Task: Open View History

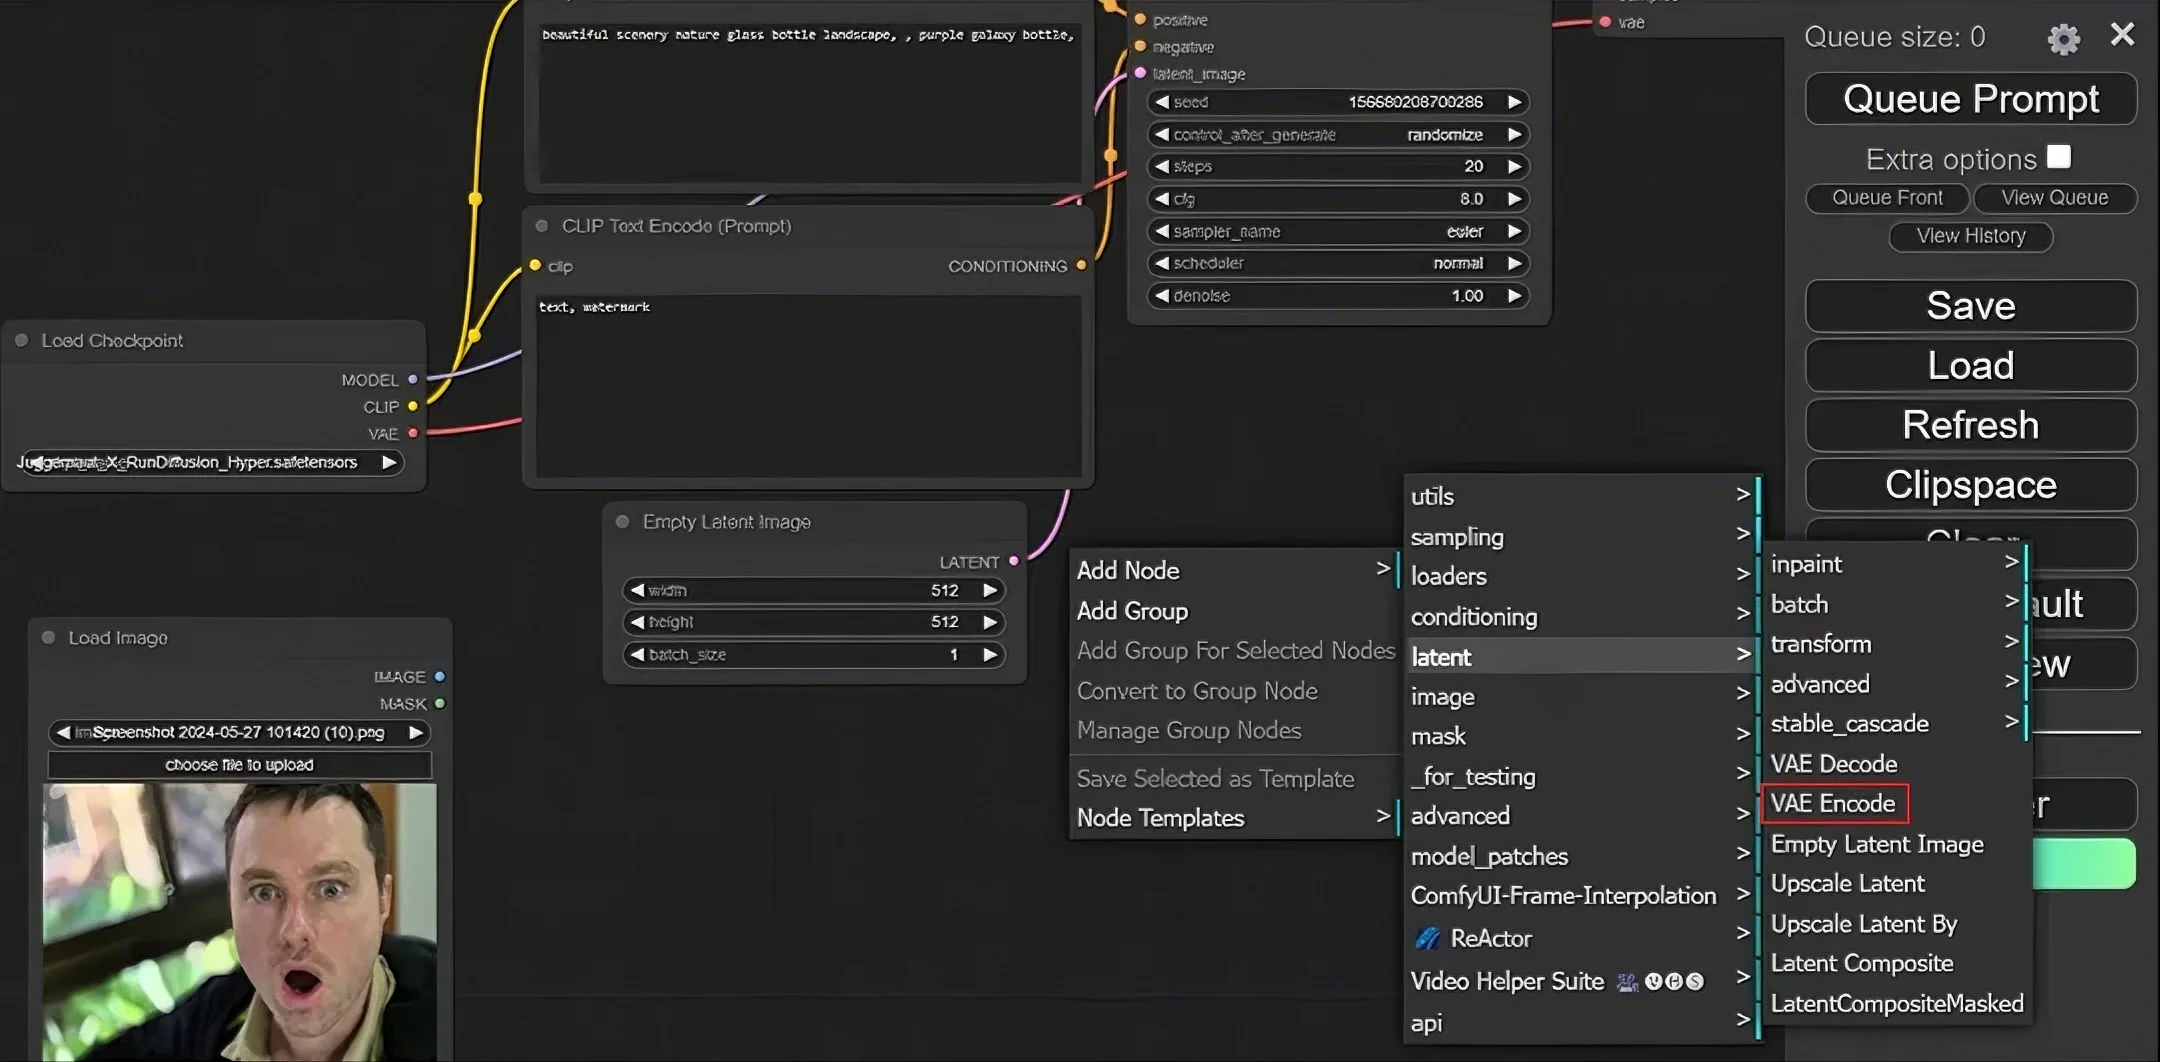Action: pyautogui.click(x=1971, y=236)
